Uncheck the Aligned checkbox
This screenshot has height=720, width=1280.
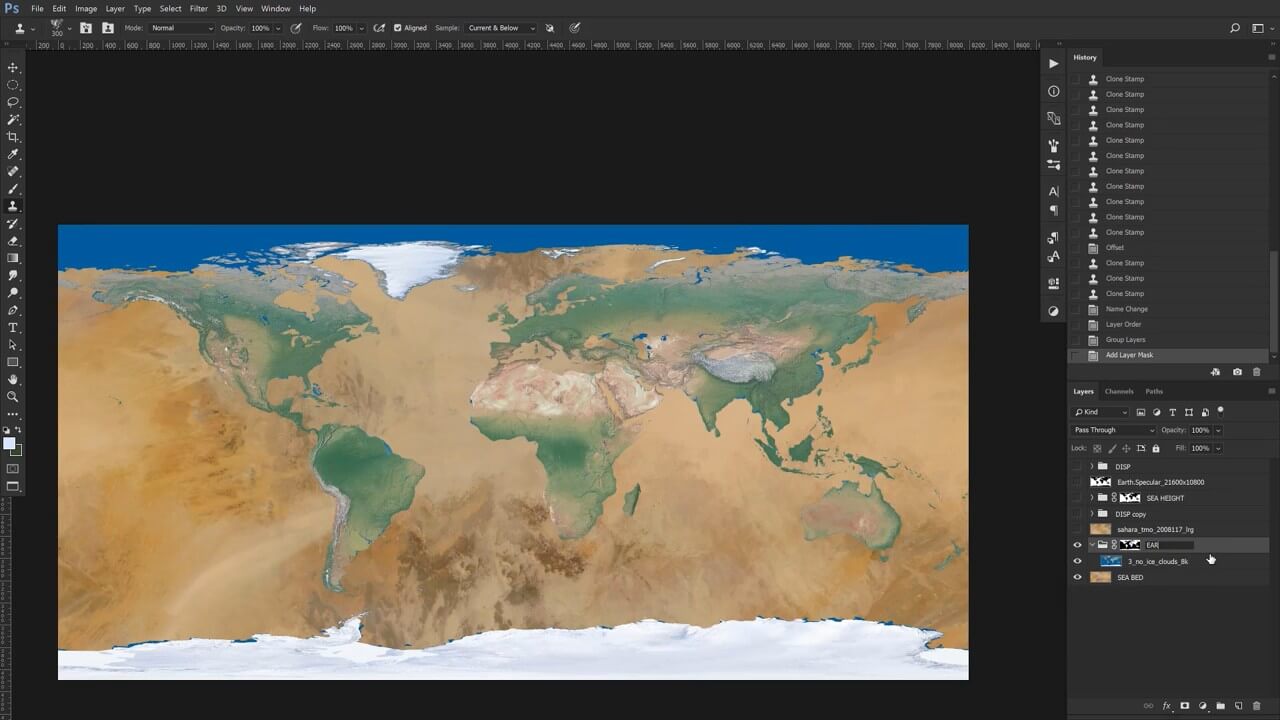[398, 28]
